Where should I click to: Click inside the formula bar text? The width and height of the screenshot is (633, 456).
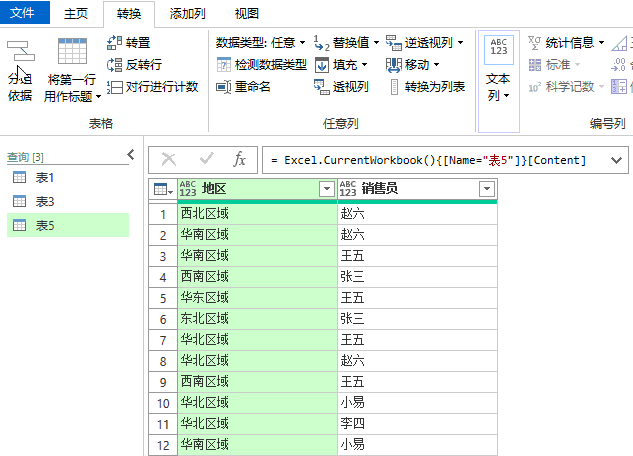(429, 160)
